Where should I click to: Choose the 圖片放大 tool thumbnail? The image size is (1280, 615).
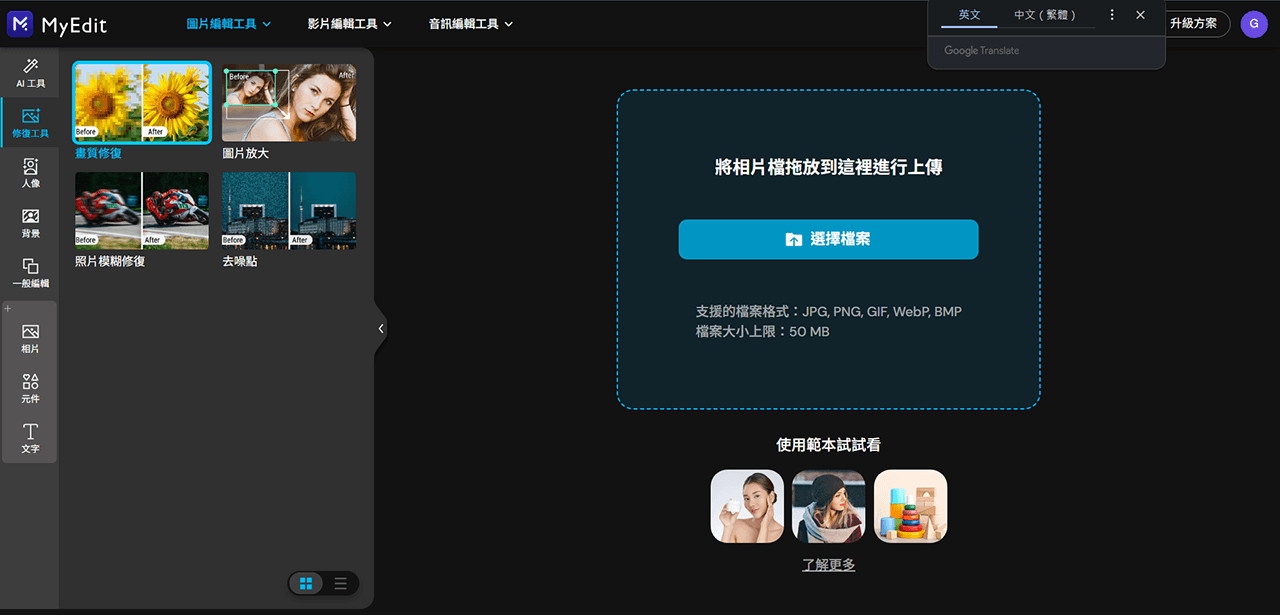point(289,103)
